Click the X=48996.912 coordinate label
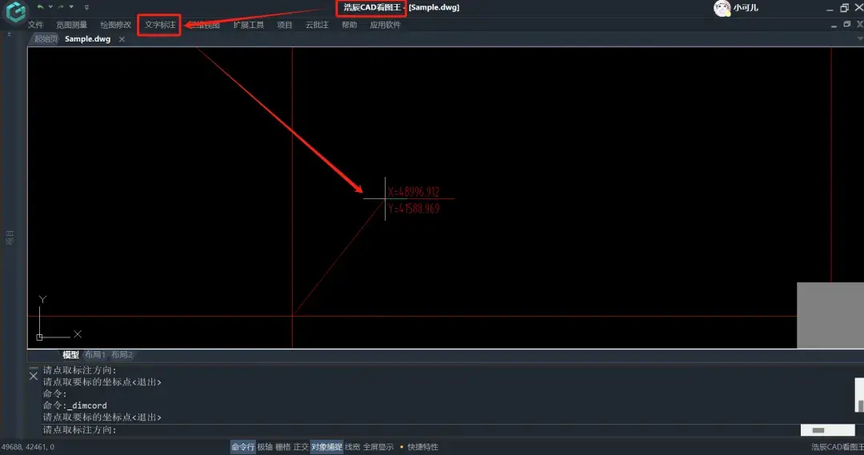Screen dimensions: 864x455 click(413, 192)
